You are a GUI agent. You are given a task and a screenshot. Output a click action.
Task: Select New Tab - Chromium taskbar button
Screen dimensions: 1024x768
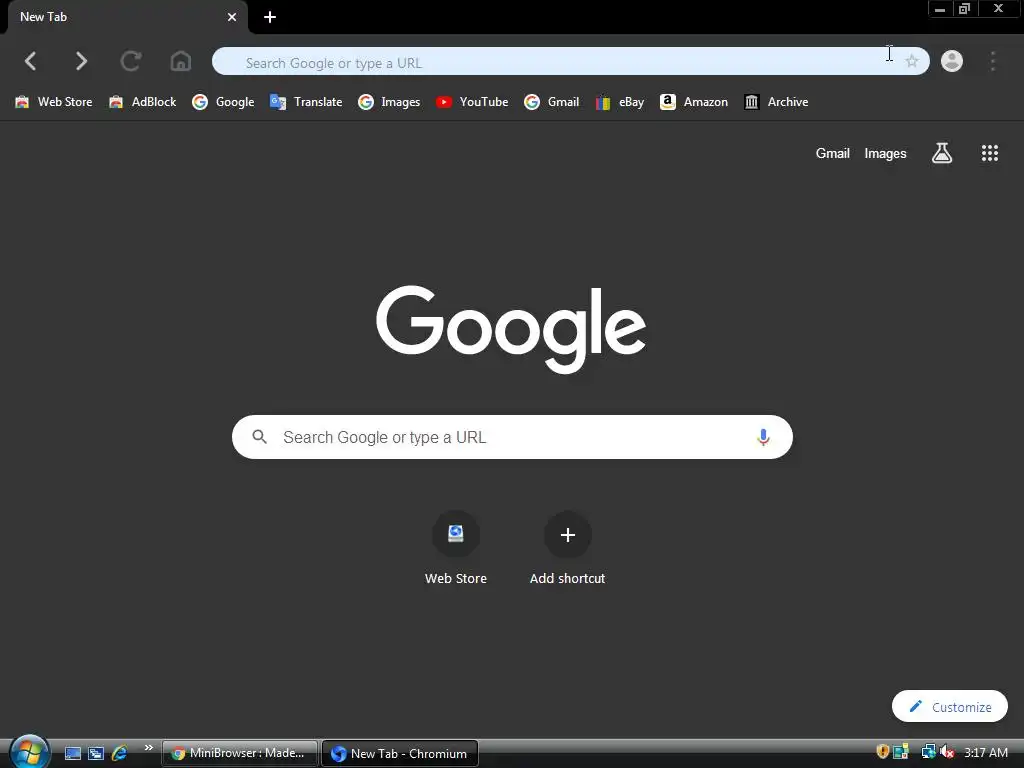pos(400,754)
